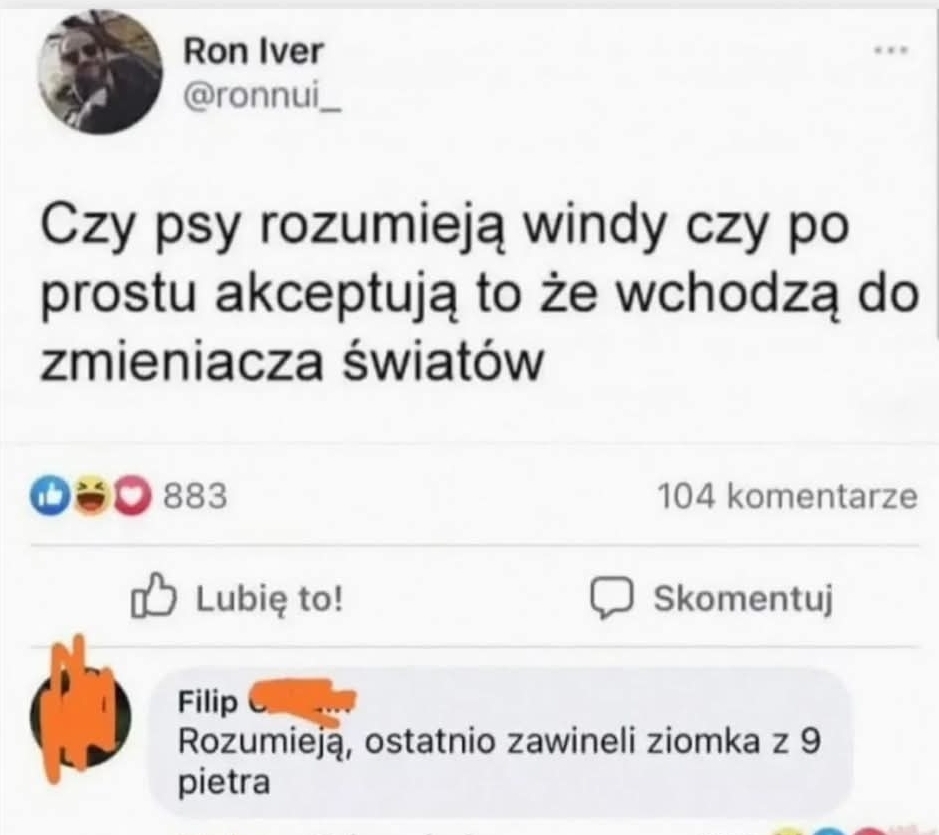Image resolution: width=939 pixels, height=835 pixels.
Task: Click the blue thumbs-up reaction icon
Action: tap(52, 496)
